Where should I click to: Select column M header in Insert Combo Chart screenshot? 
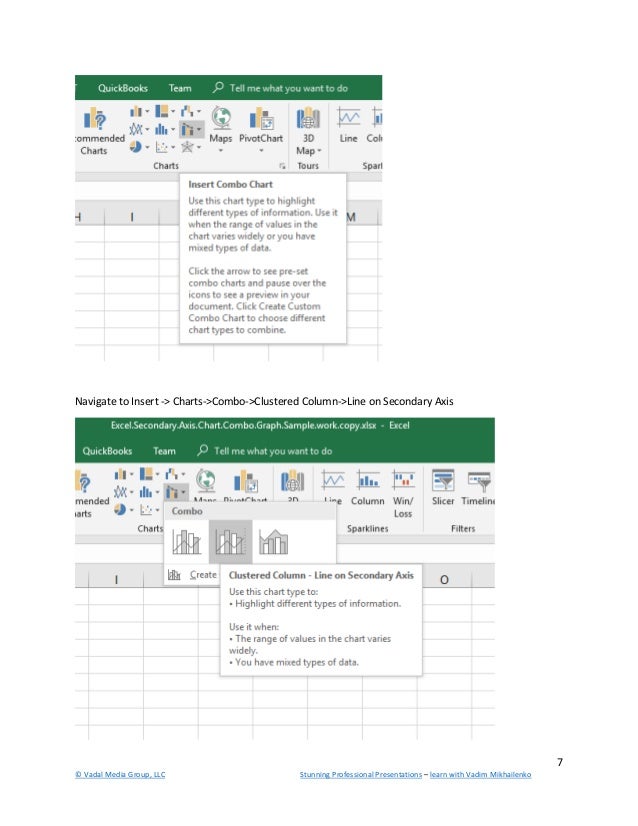(362, 217)
